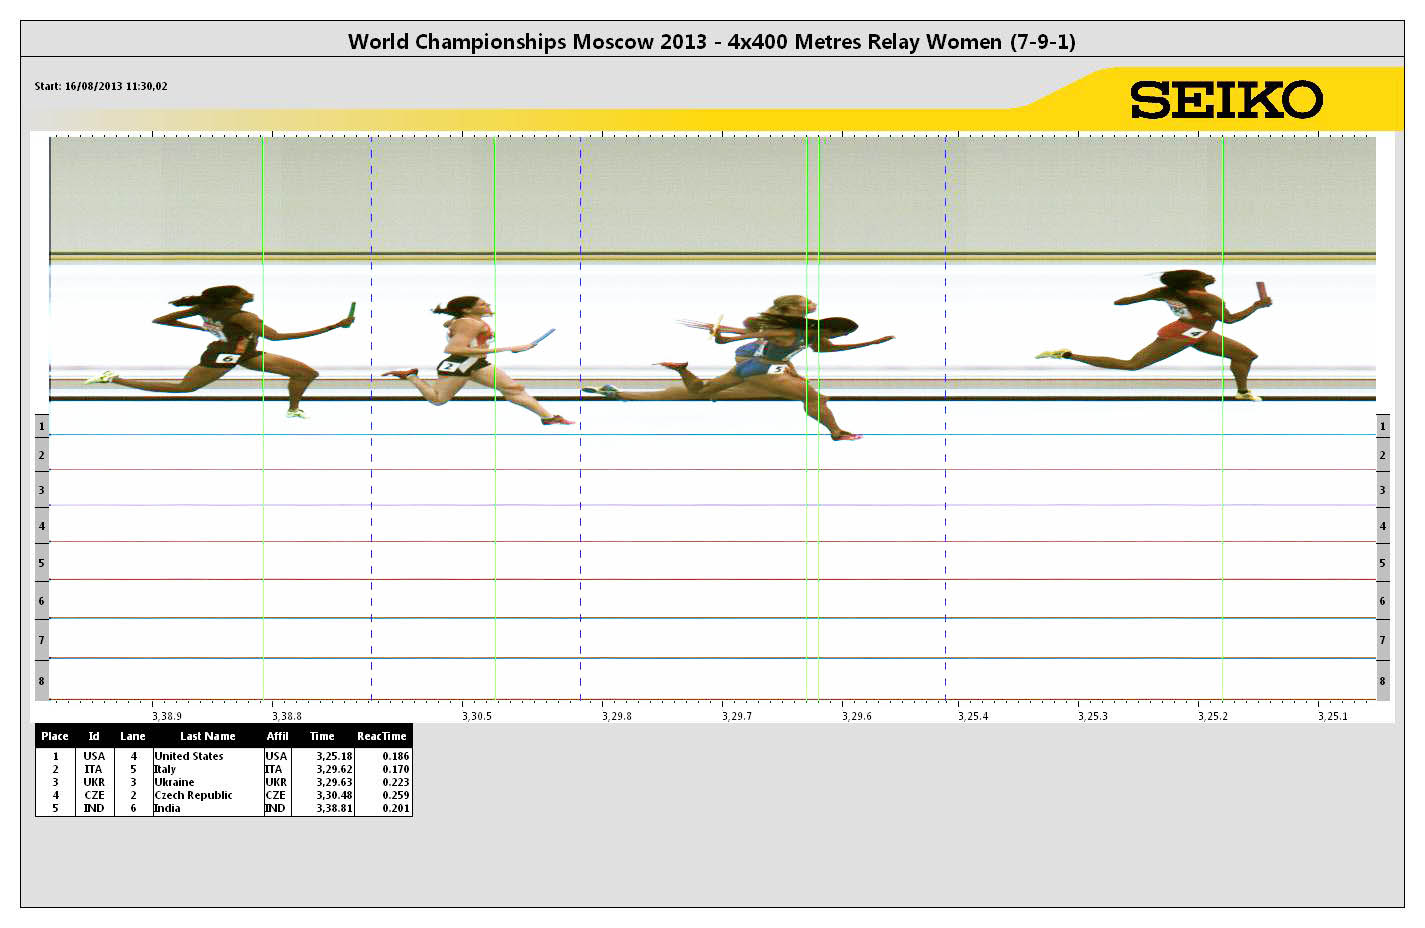Click the Place column header

tap(55, 736)
